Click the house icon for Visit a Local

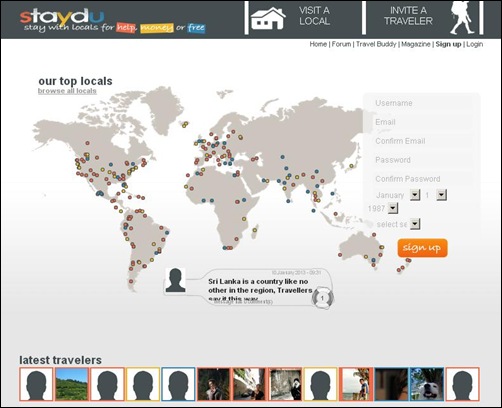(268, 18)
